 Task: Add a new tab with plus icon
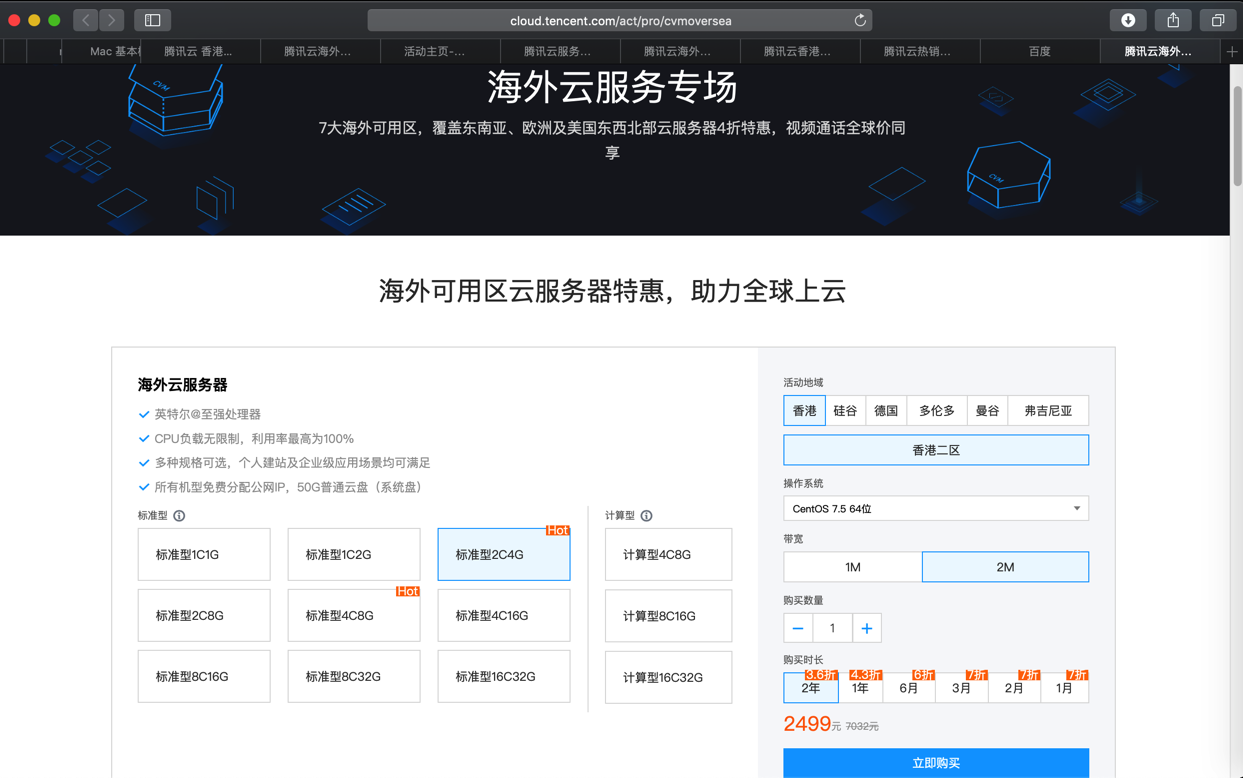[x=1231, y=51]
